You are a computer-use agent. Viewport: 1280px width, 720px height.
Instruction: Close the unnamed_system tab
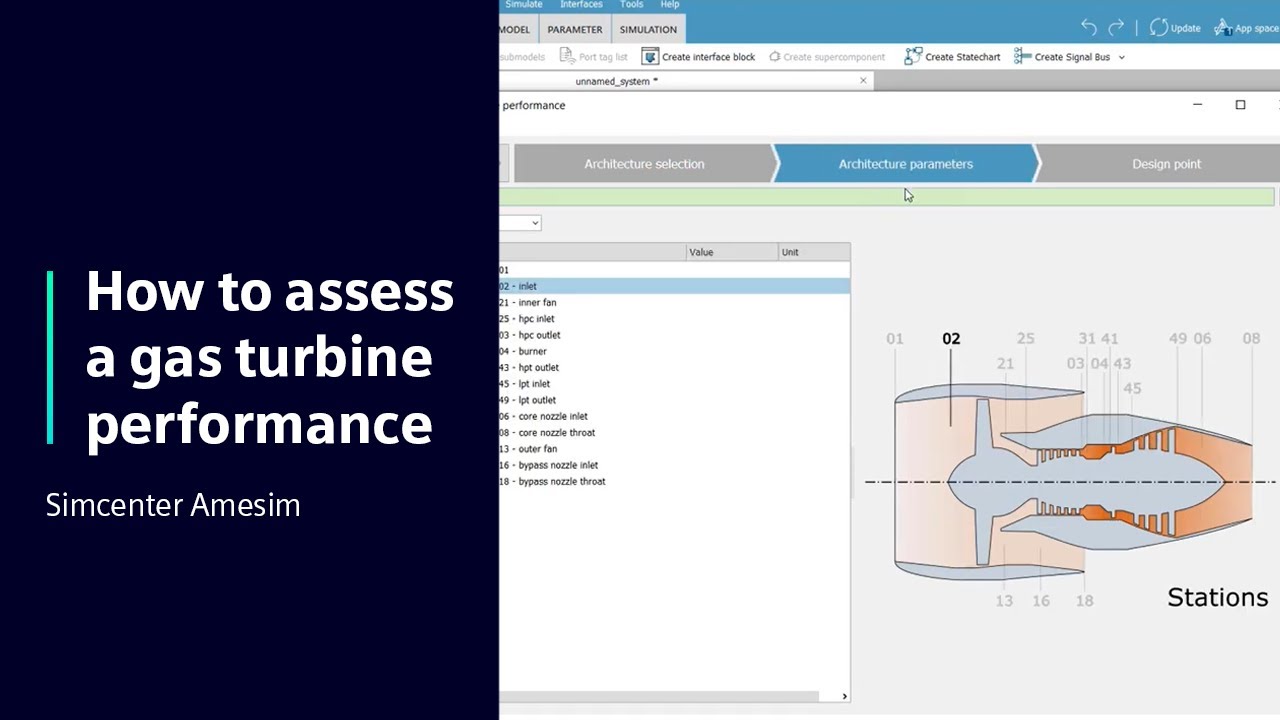click(x=863, y=81)
